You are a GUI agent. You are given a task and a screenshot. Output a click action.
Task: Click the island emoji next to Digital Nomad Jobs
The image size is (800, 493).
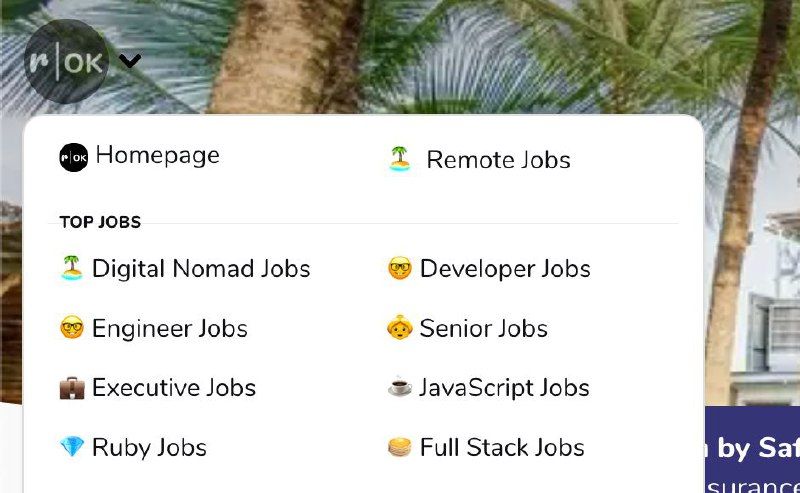click(71, 268)
